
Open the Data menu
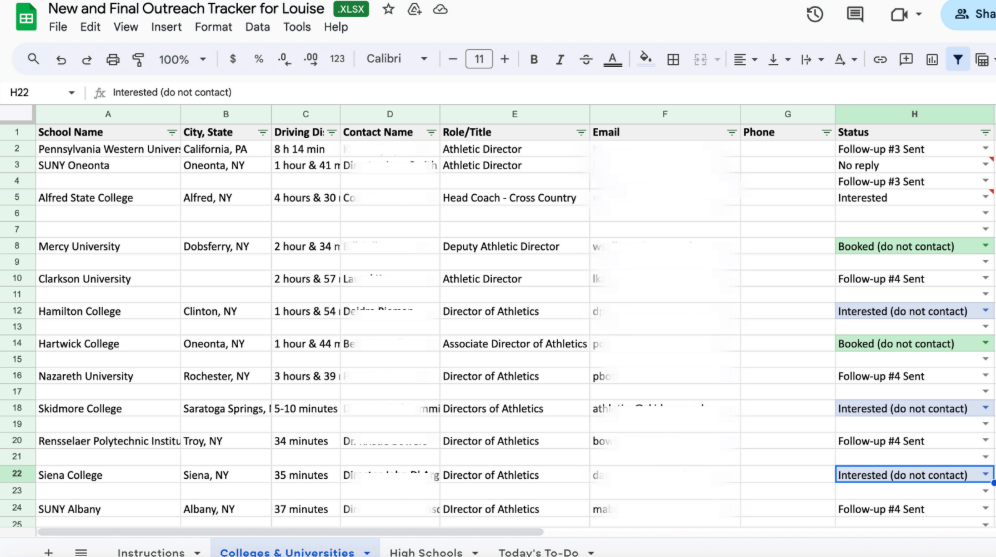pyautogui.click(x=257, y=27)
